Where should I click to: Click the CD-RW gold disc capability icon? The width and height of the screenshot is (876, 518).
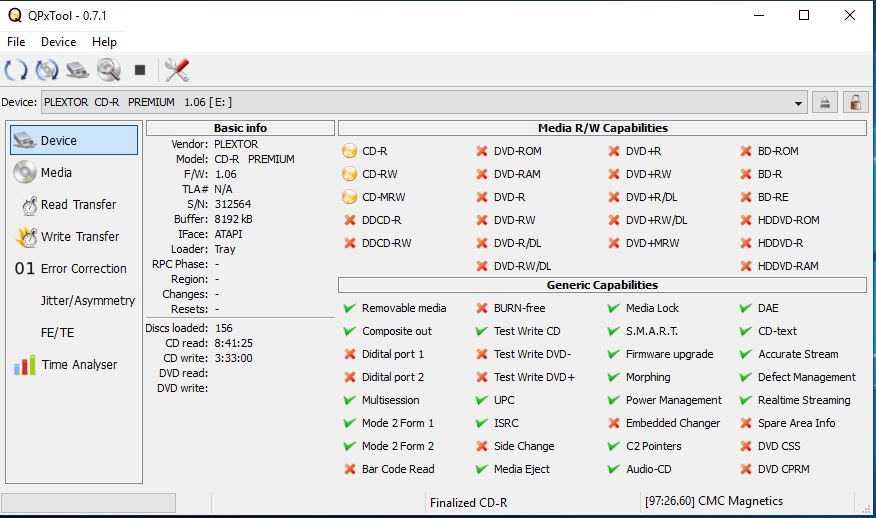(x=349, y=174)
